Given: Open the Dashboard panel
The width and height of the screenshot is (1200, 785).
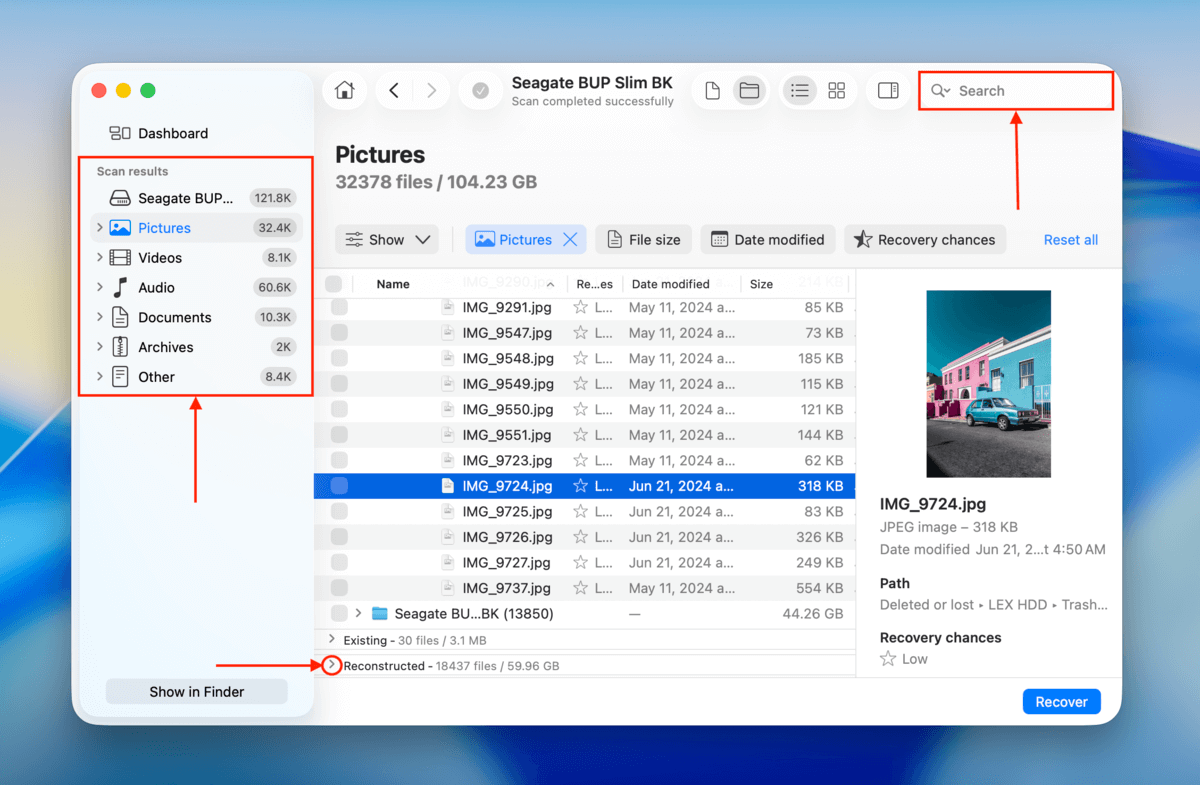Looking at the screenshot, I should [160, 133].
